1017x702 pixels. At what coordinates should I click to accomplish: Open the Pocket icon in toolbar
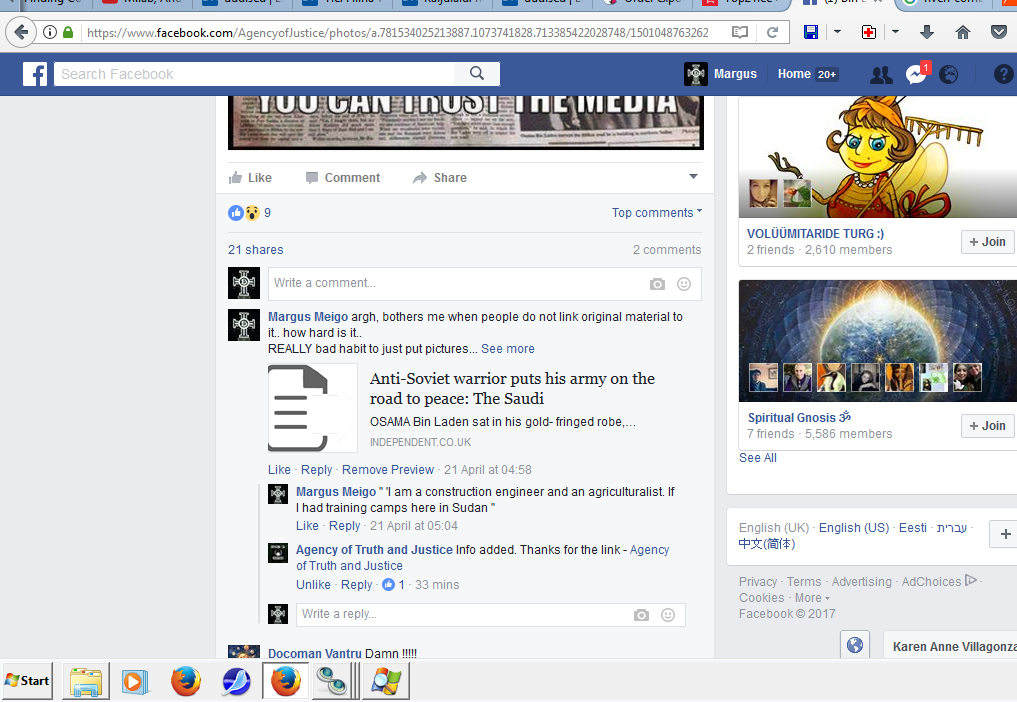999,32
